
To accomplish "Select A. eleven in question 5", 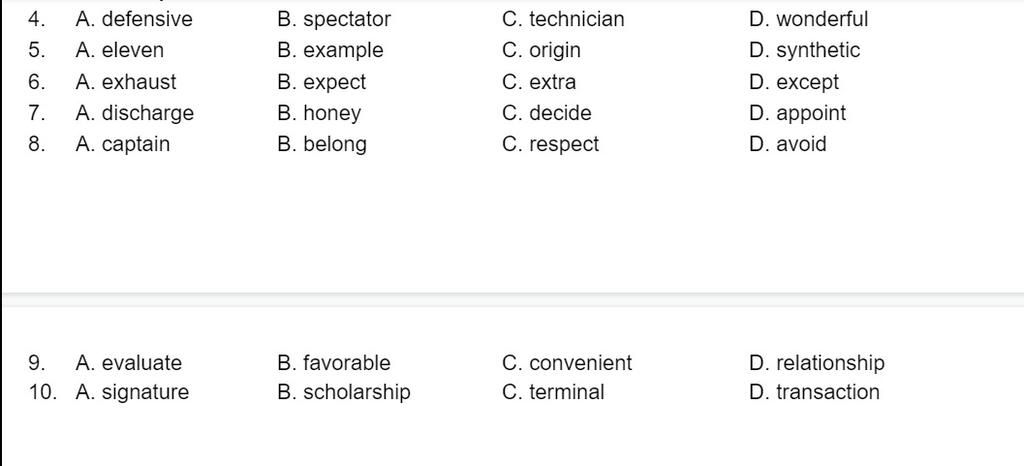I will tap(120, 50).
